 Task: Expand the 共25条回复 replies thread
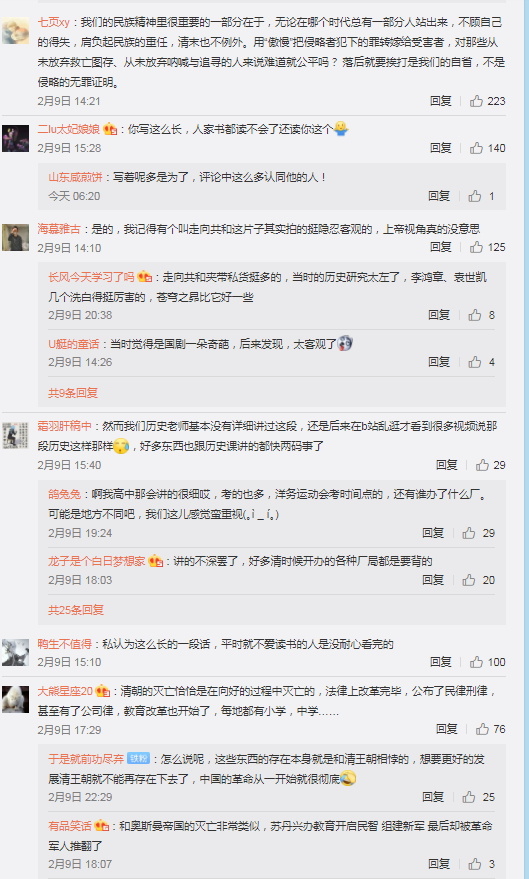(x=76, y=610)
